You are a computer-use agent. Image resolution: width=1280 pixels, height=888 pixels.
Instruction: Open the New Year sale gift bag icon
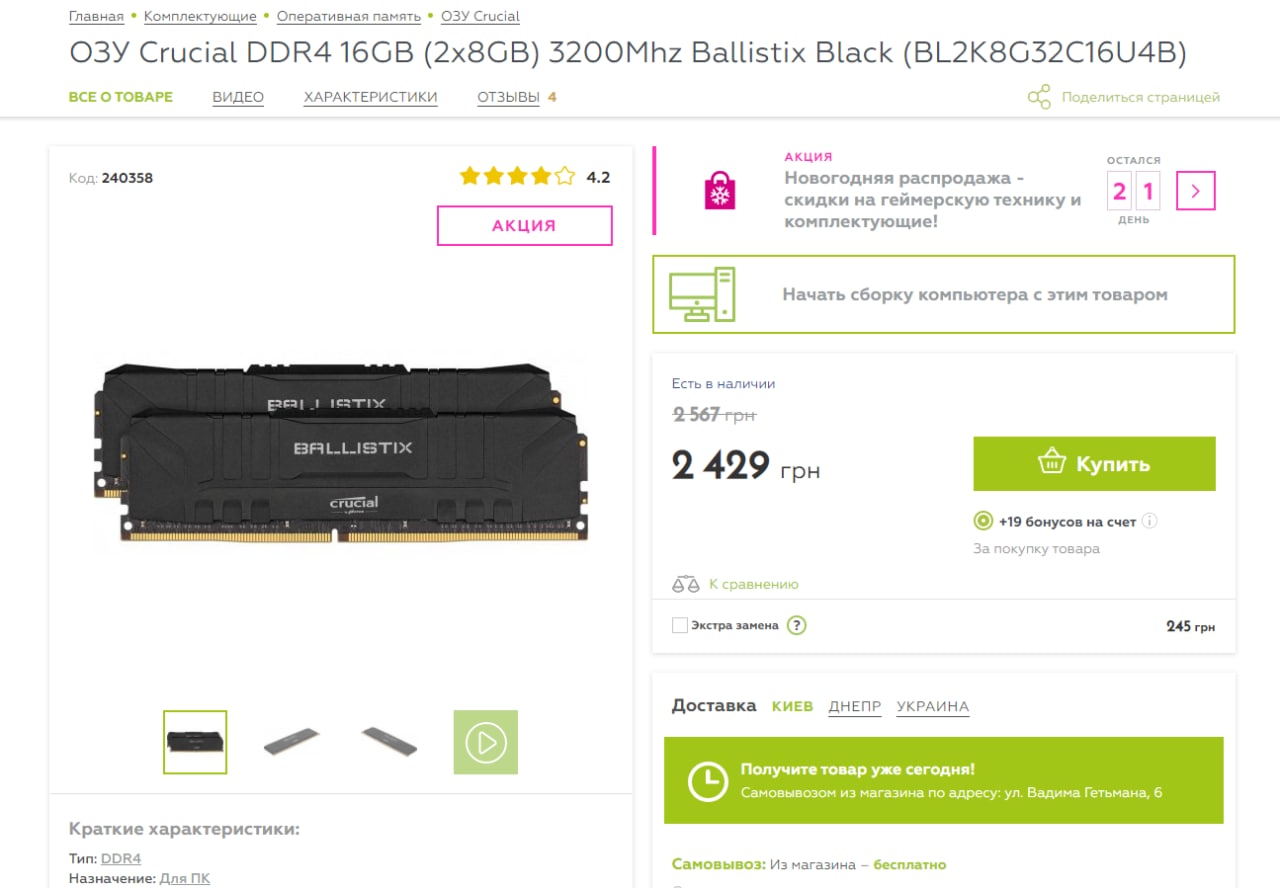pos(720,190)
